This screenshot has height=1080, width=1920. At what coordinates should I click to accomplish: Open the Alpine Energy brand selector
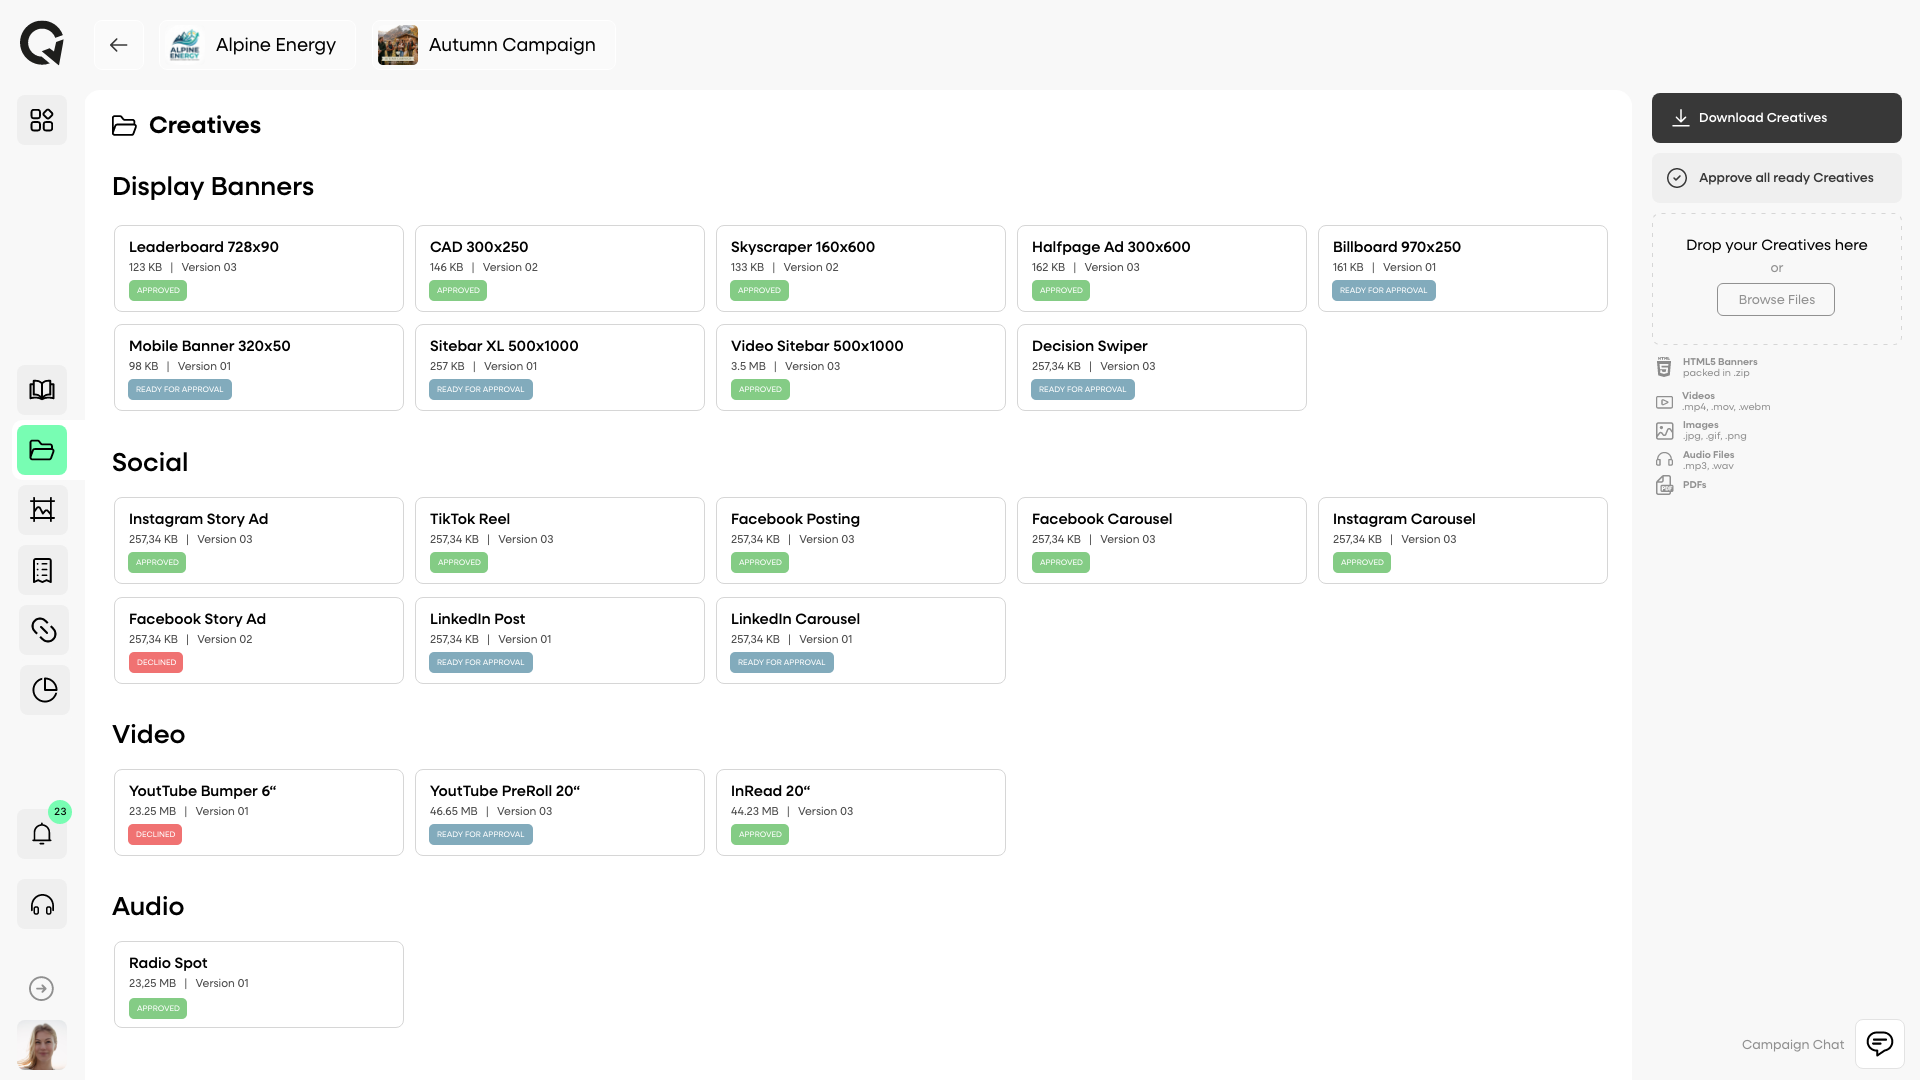point(256,44)
